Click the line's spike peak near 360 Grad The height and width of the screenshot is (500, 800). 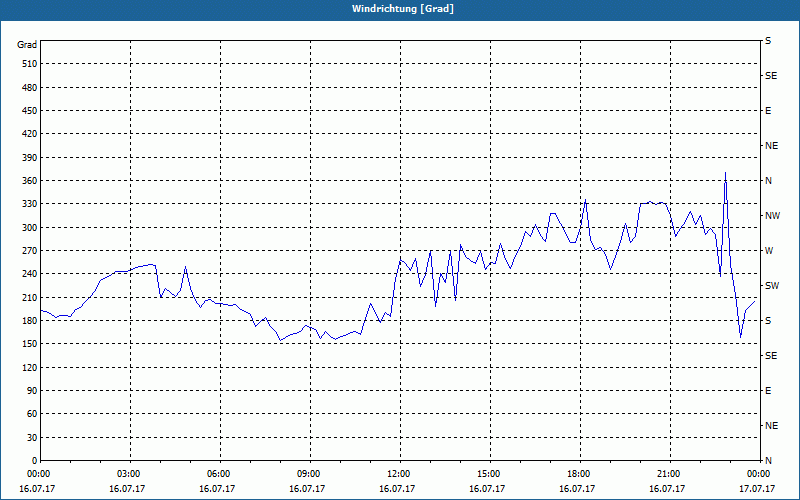[725, 173]
